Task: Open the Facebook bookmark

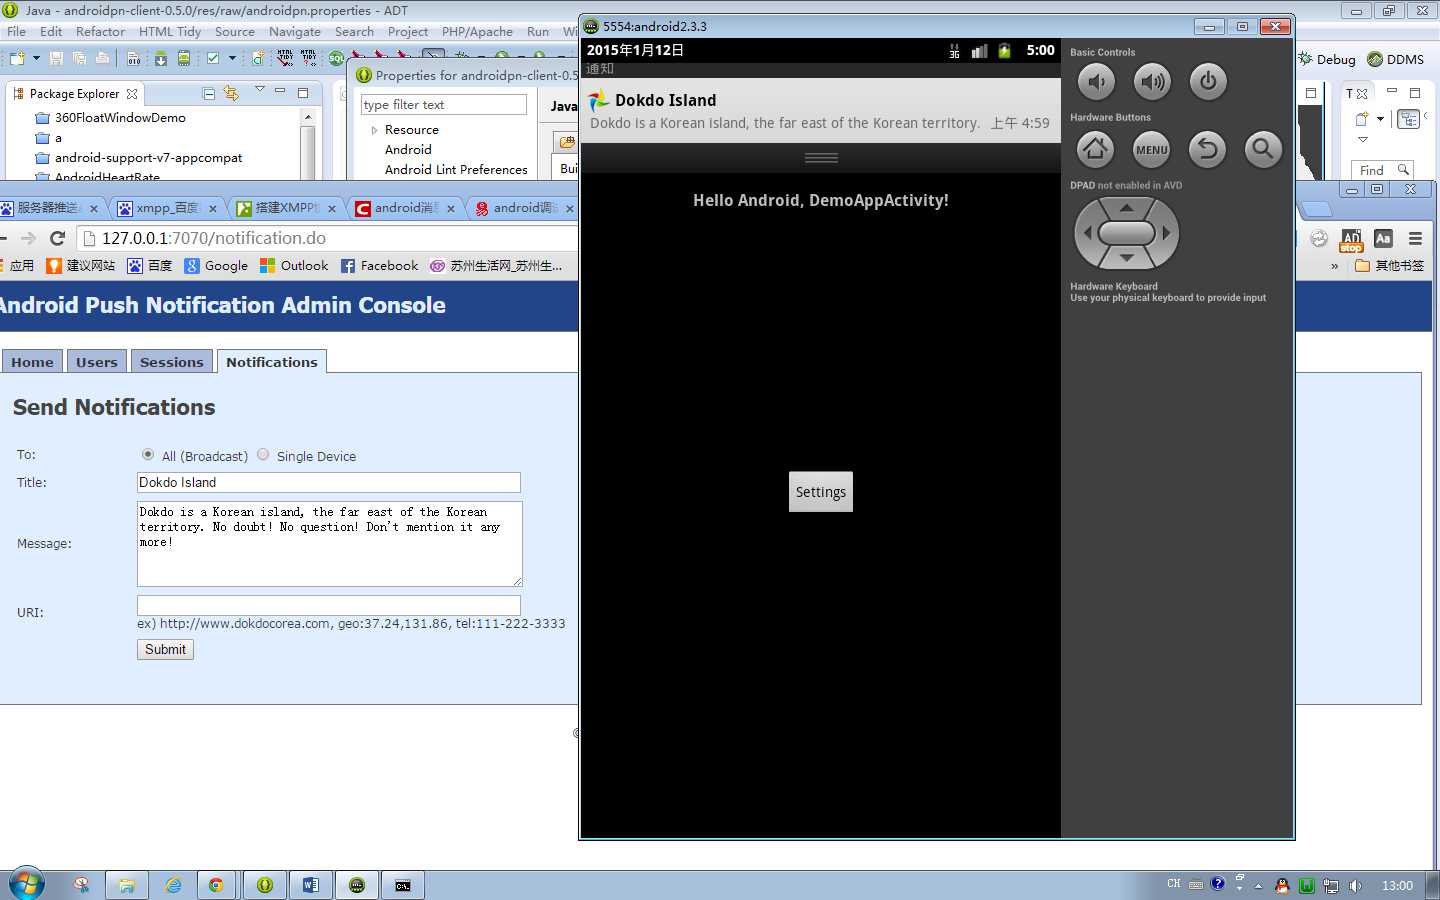Action: (379, 266)
